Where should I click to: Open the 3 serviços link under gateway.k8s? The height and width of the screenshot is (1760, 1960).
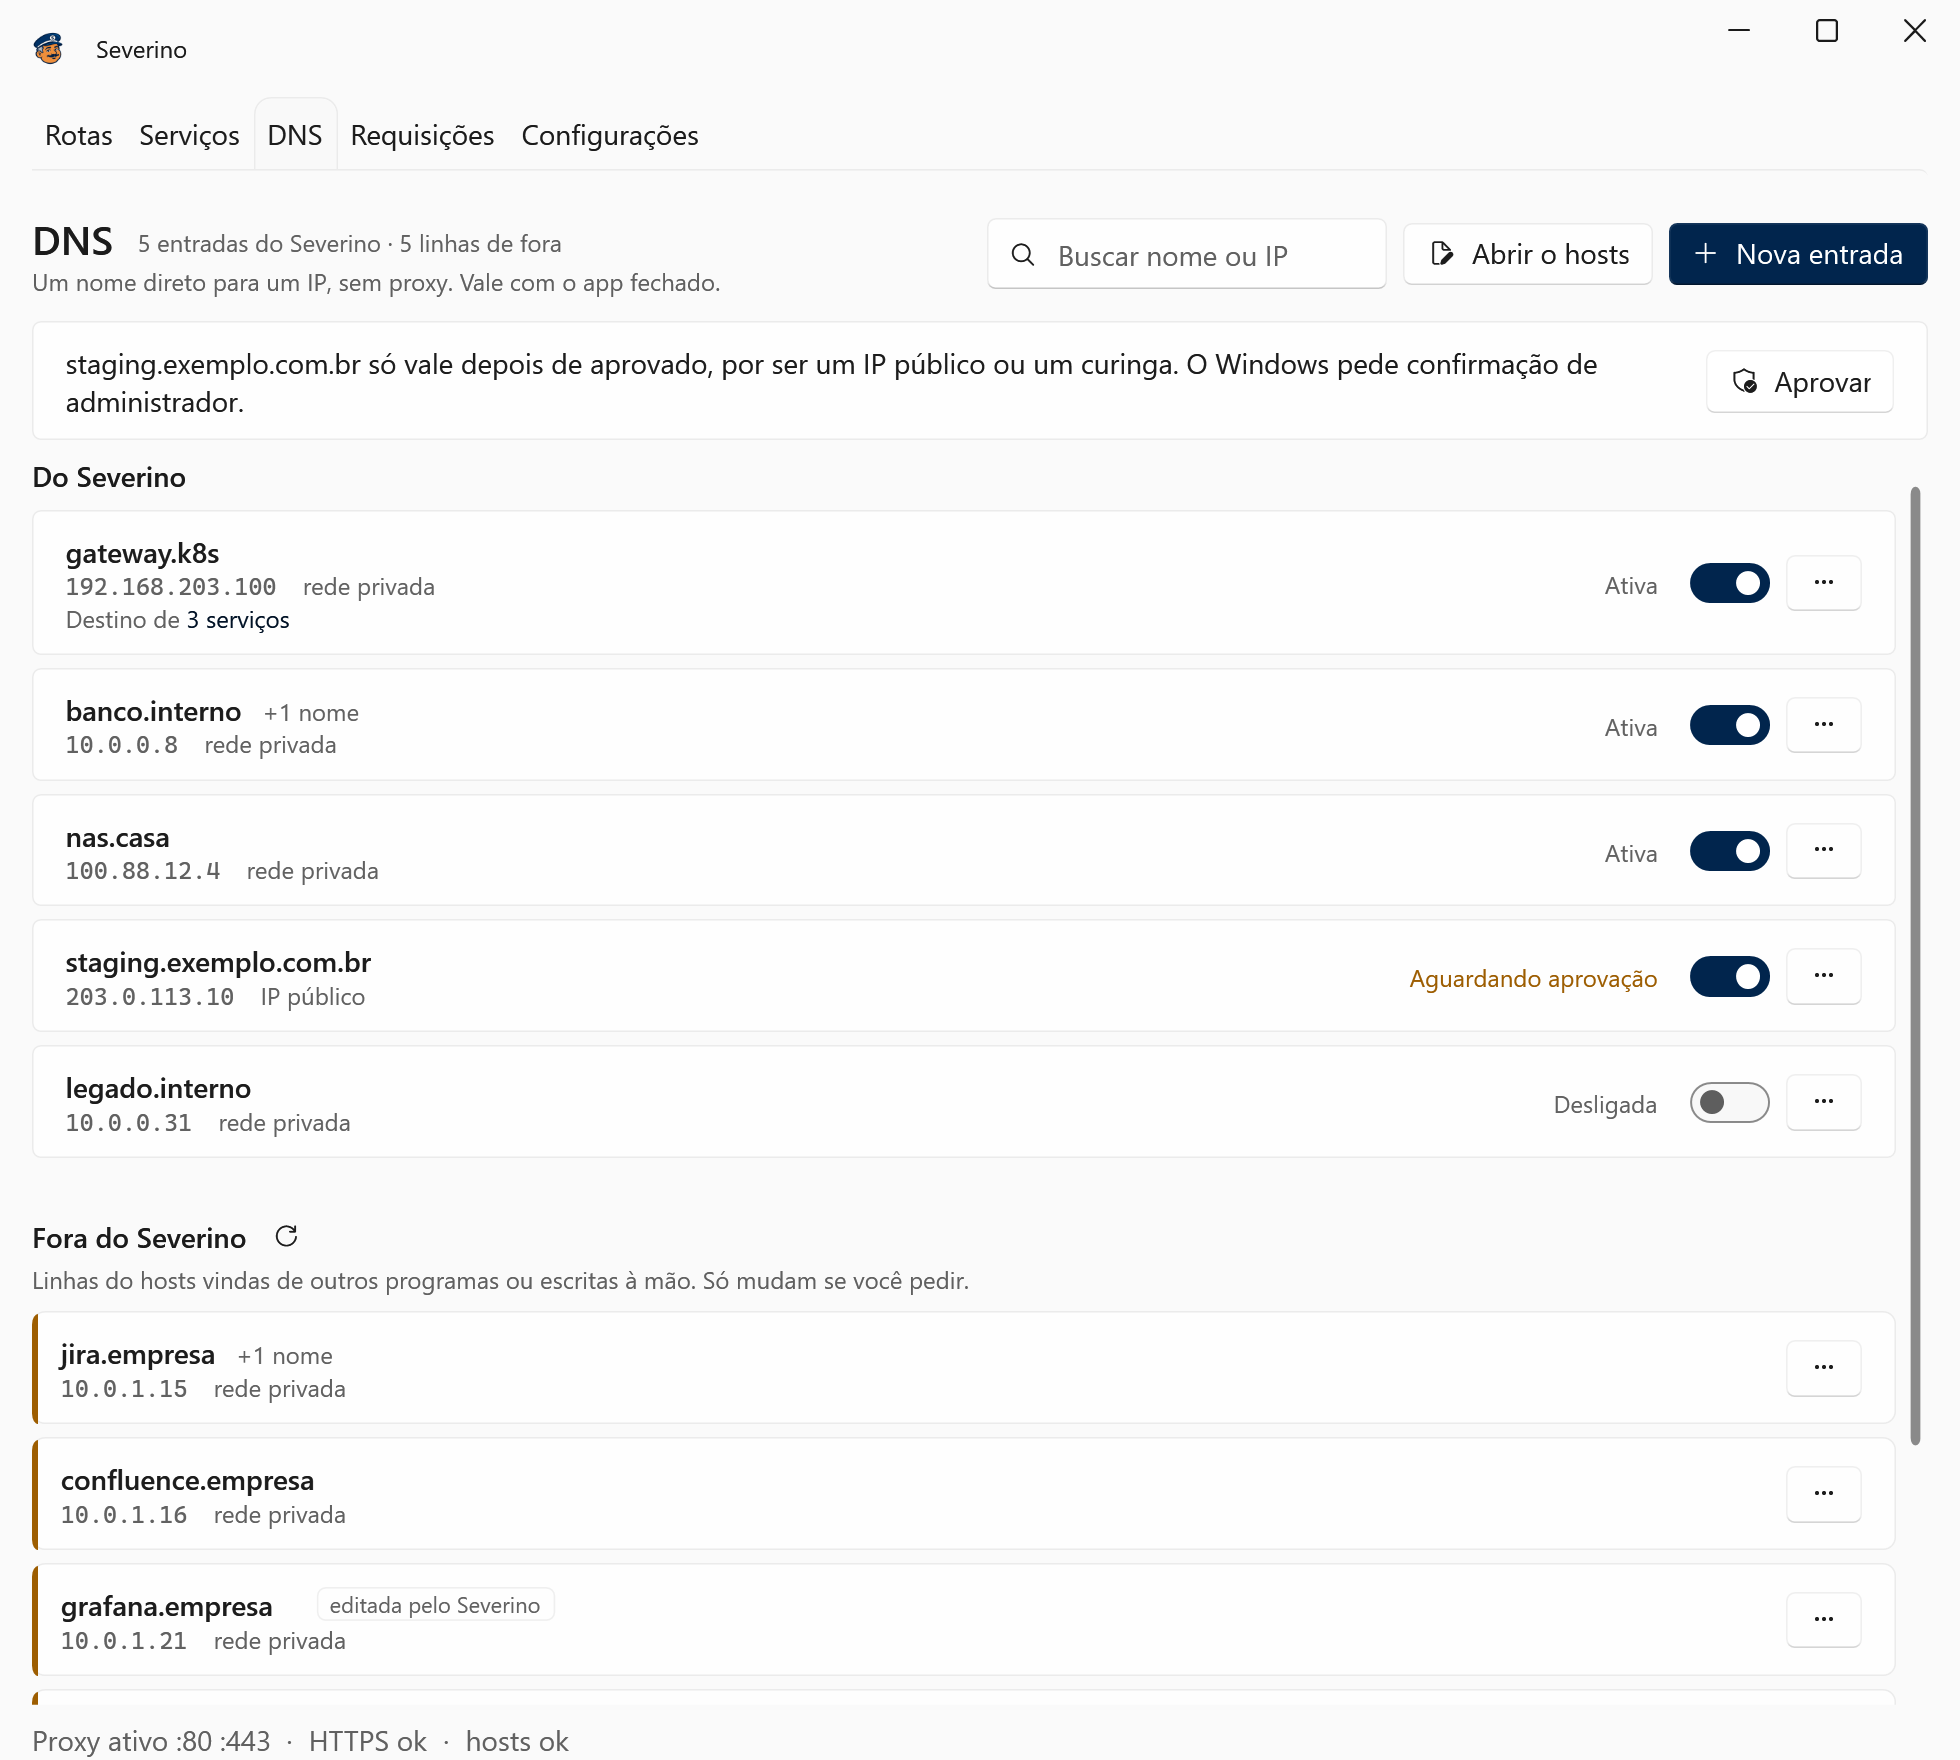click(x=238, y=620)
